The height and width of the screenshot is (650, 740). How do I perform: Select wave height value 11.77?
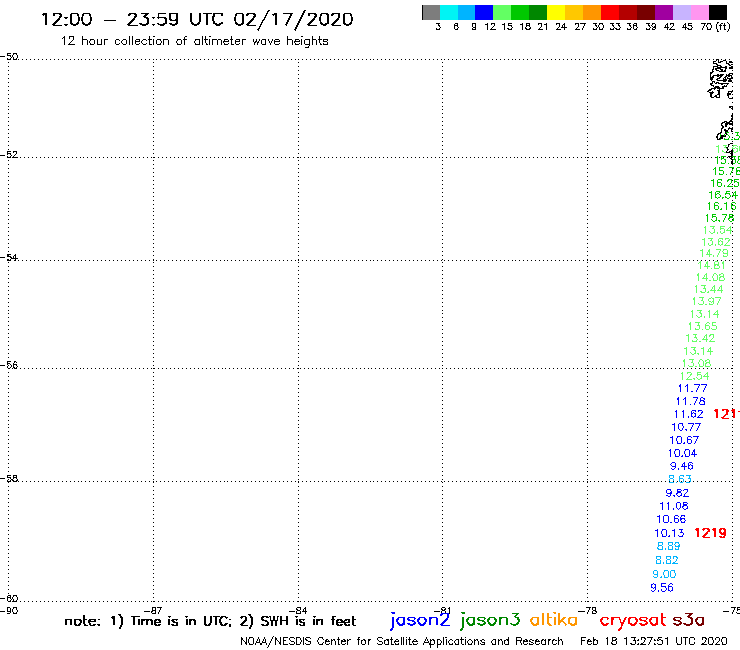(692, 388)
